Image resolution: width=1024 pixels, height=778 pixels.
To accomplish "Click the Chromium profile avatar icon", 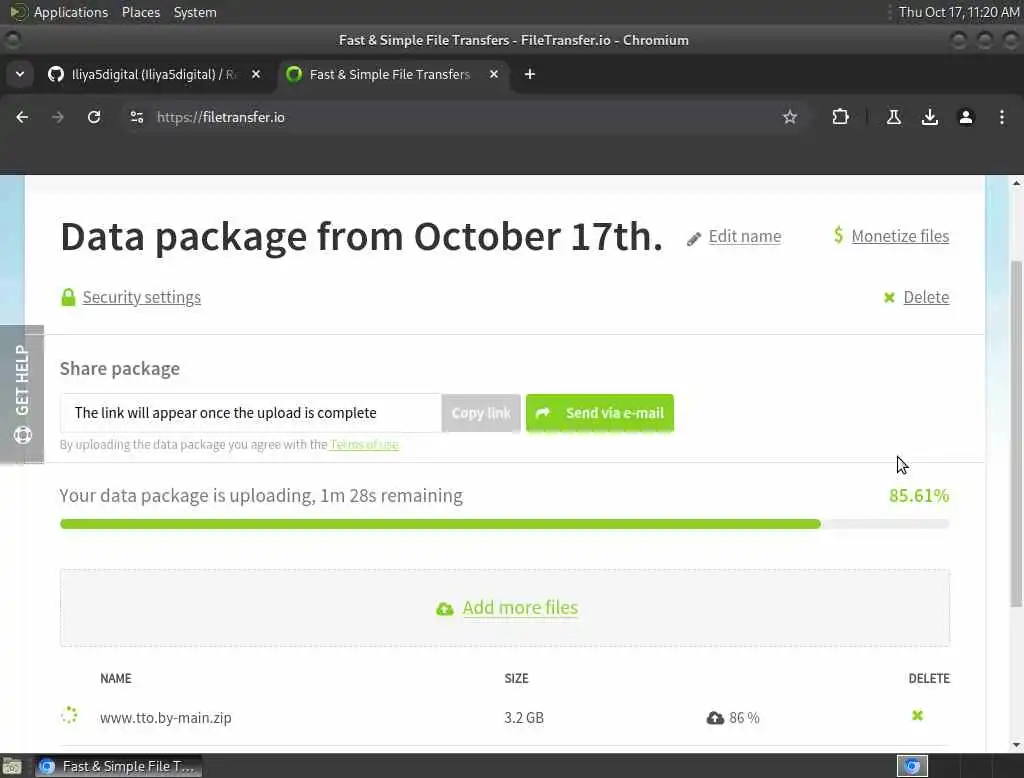I will 966,117.
